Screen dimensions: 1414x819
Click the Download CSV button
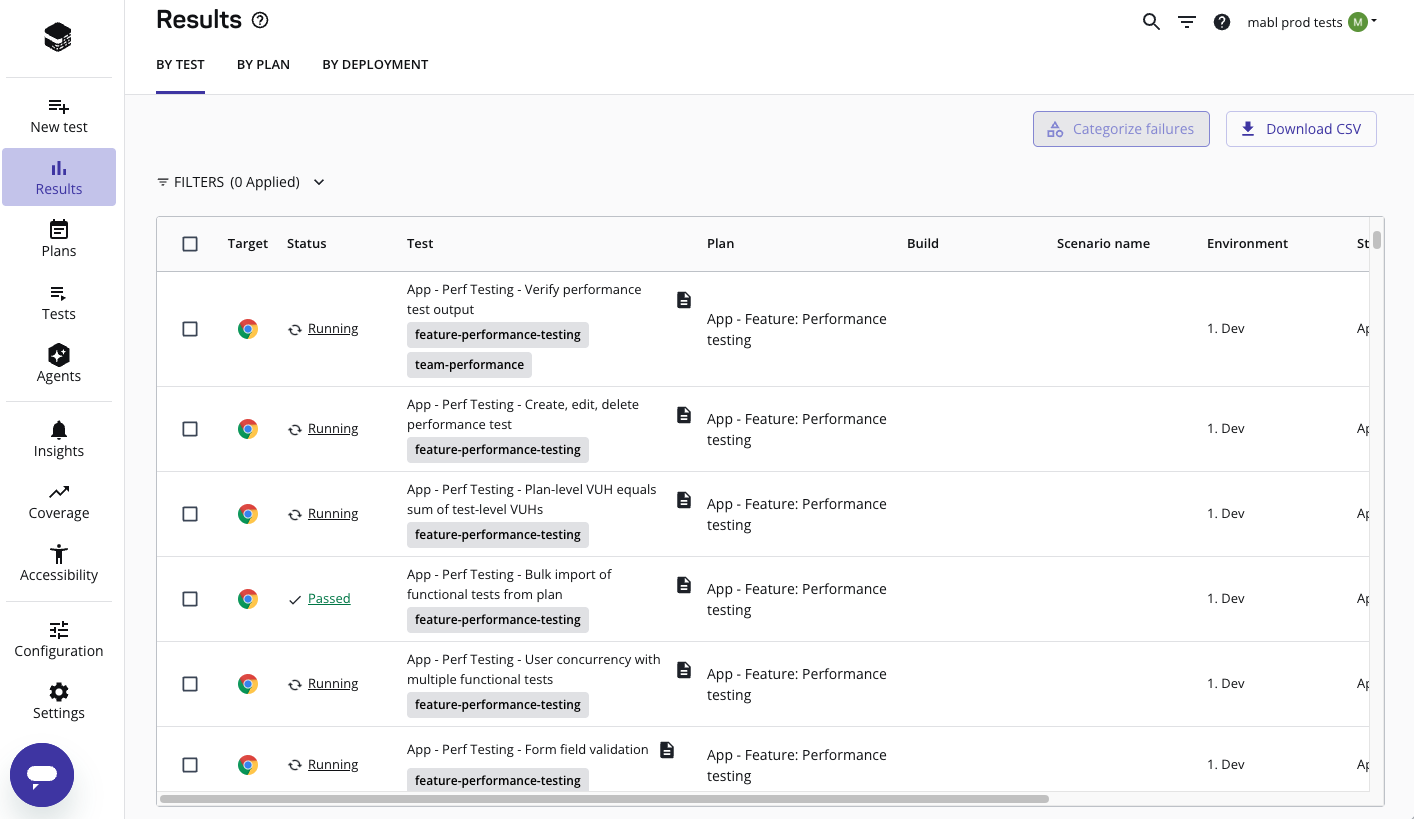pos(1301,129)
